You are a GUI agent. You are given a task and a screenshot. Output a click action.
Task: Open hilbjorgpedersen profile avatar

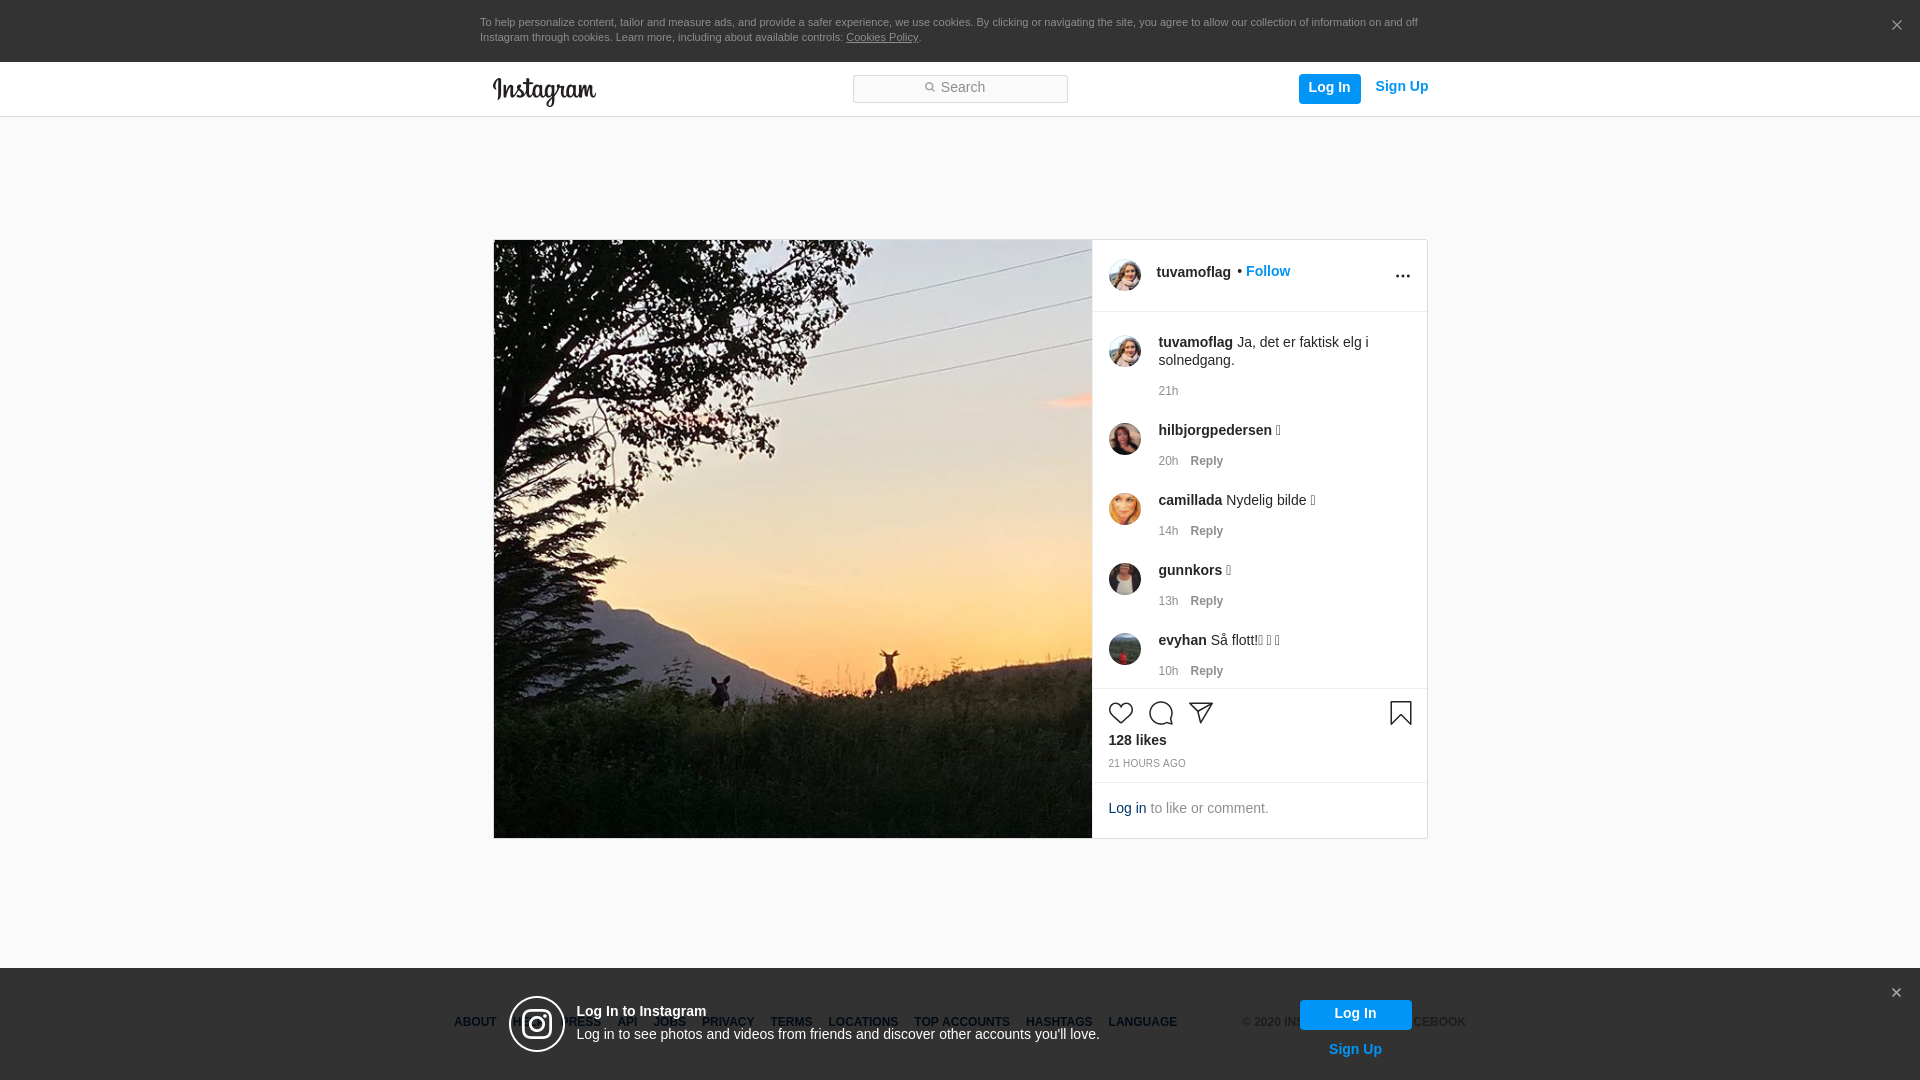(x=1125, y=439)
